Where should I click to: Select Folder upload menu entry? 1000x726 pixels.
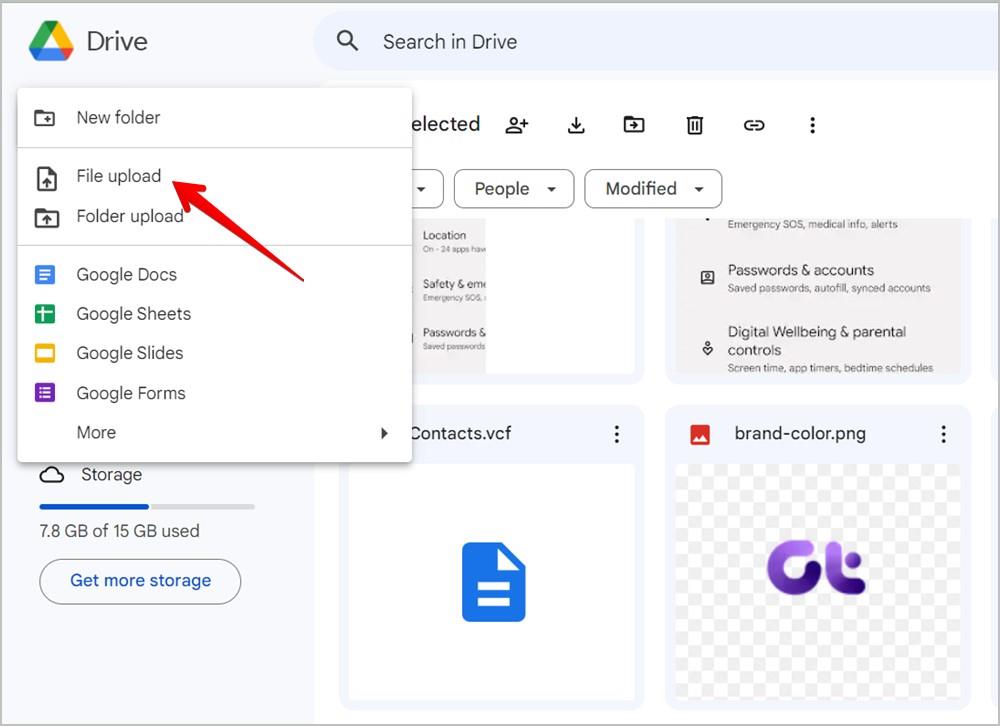[x=214, y=217]
